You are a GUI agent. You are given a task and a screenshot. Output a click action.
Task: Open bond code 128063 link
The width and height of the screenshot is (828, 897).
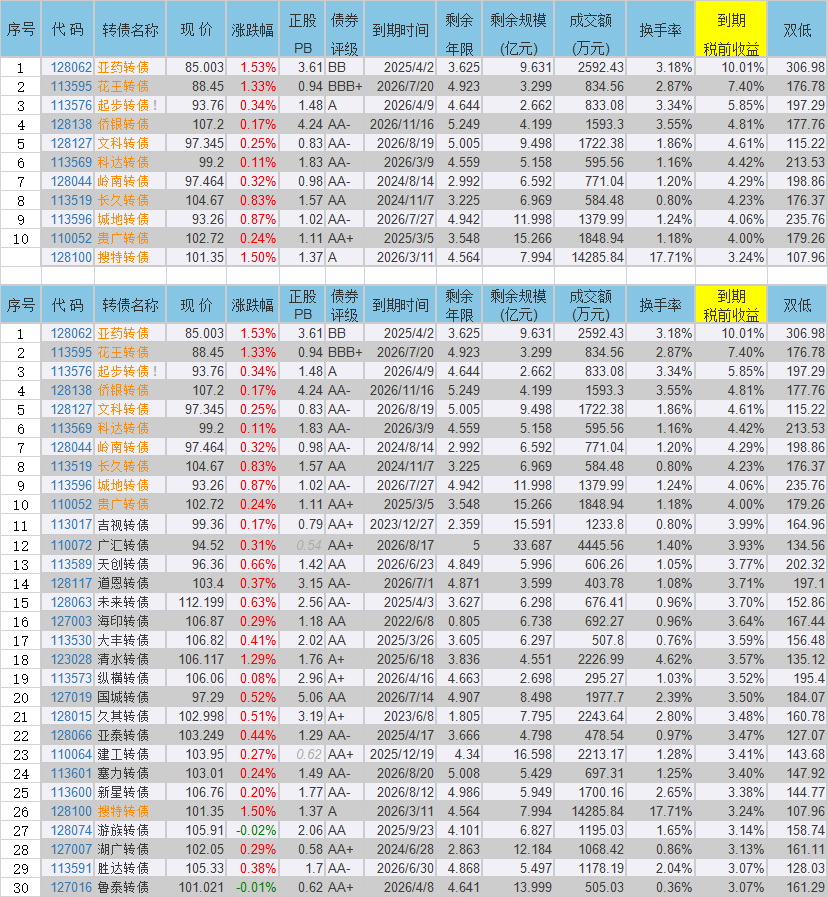pos(71,602)
